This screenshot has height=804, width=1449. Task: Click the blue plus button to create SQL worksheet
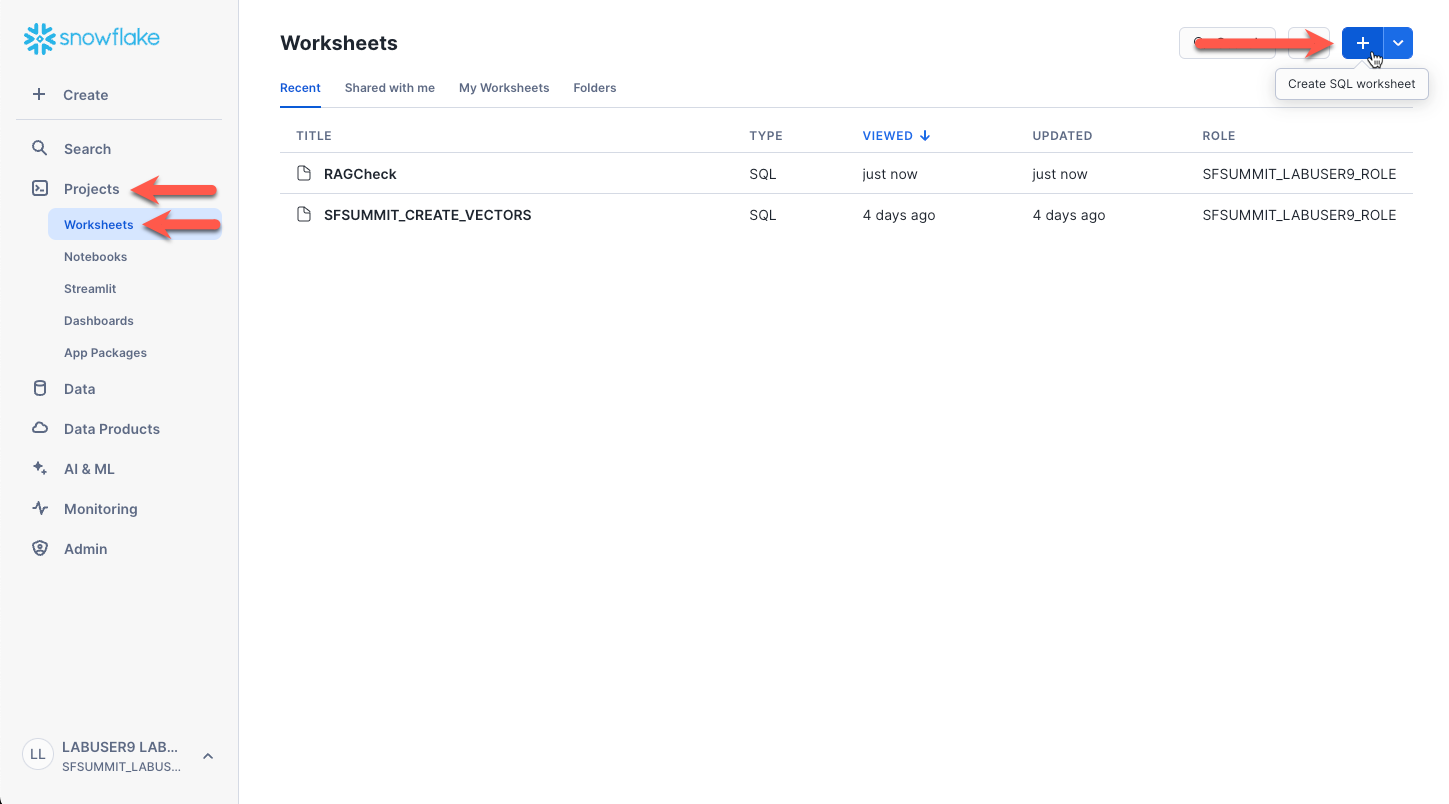(x=1362, y=43)
